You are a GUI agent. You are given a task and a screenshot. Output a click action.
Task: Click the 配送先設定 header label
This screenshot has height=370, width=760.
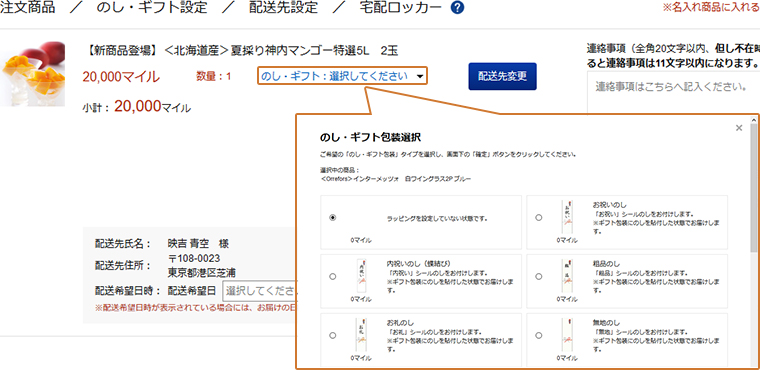point(284,8)
